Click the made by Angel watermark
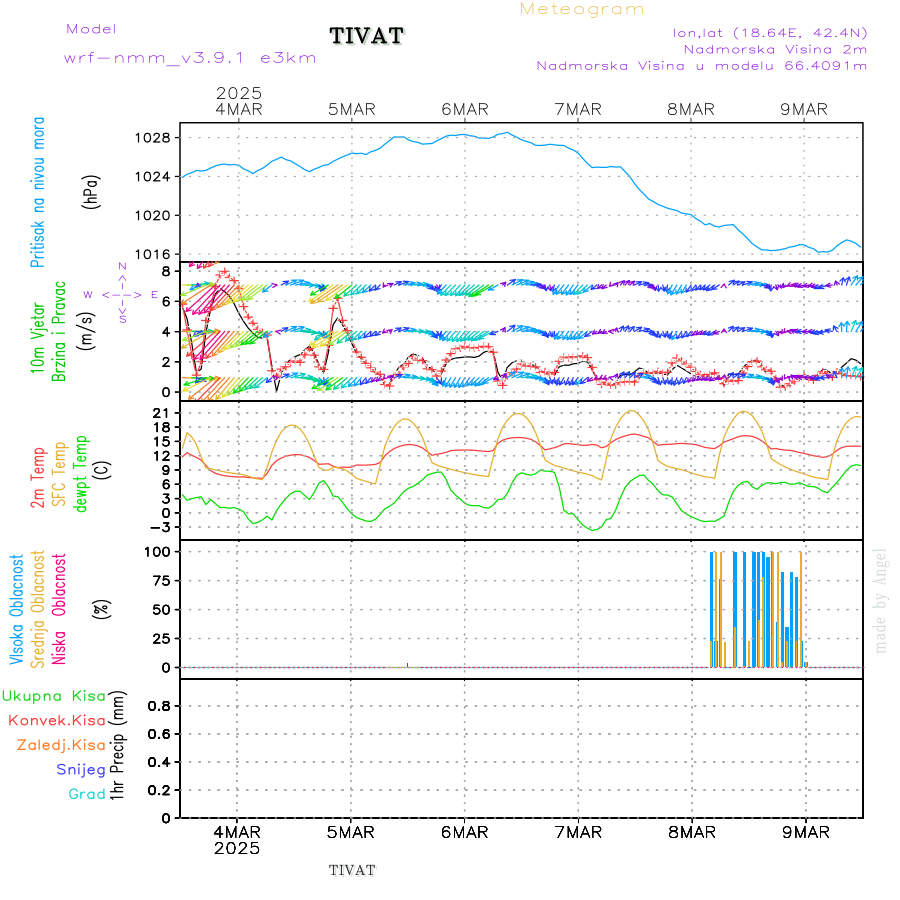 click(881, 600)
